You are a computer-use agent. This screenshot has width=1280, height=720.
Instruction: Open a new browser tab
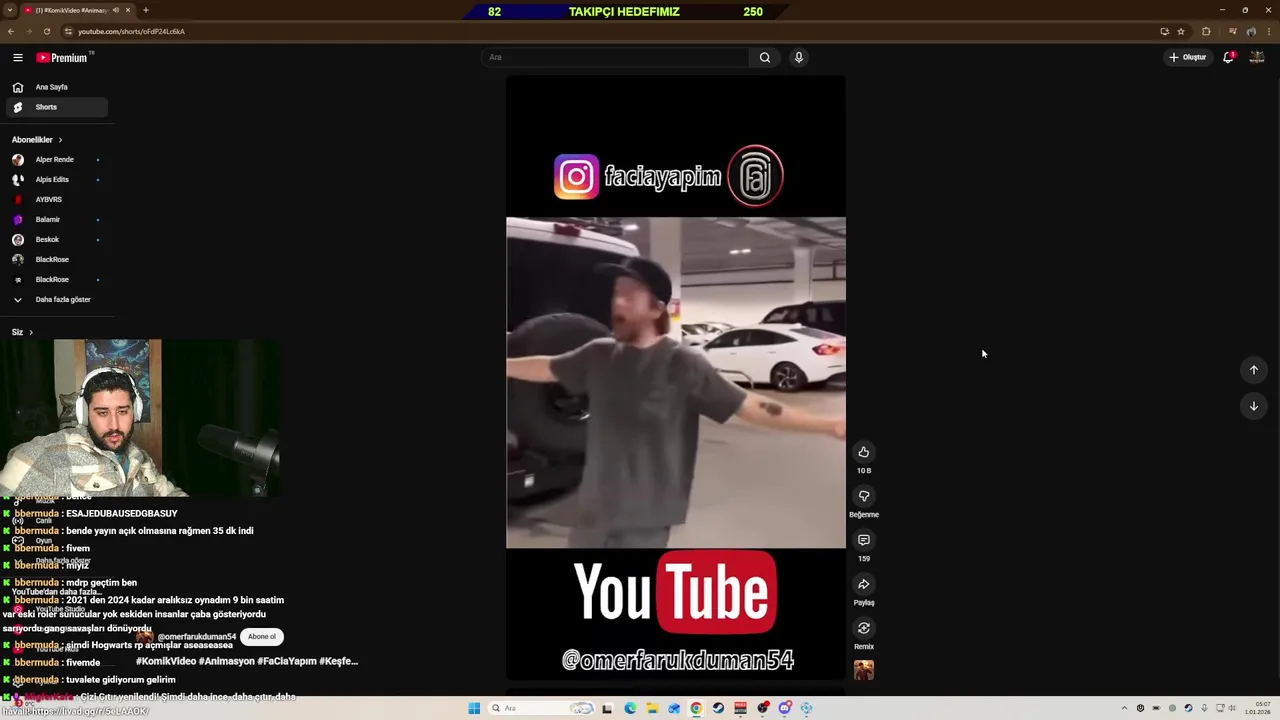(x=146, y=10)
